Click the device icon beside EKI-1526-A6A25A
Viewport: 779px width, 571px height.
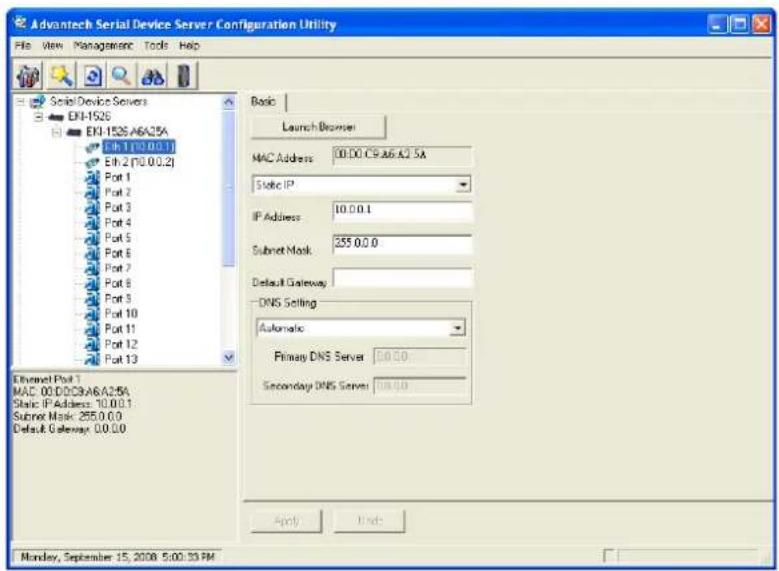pos(74,132)
